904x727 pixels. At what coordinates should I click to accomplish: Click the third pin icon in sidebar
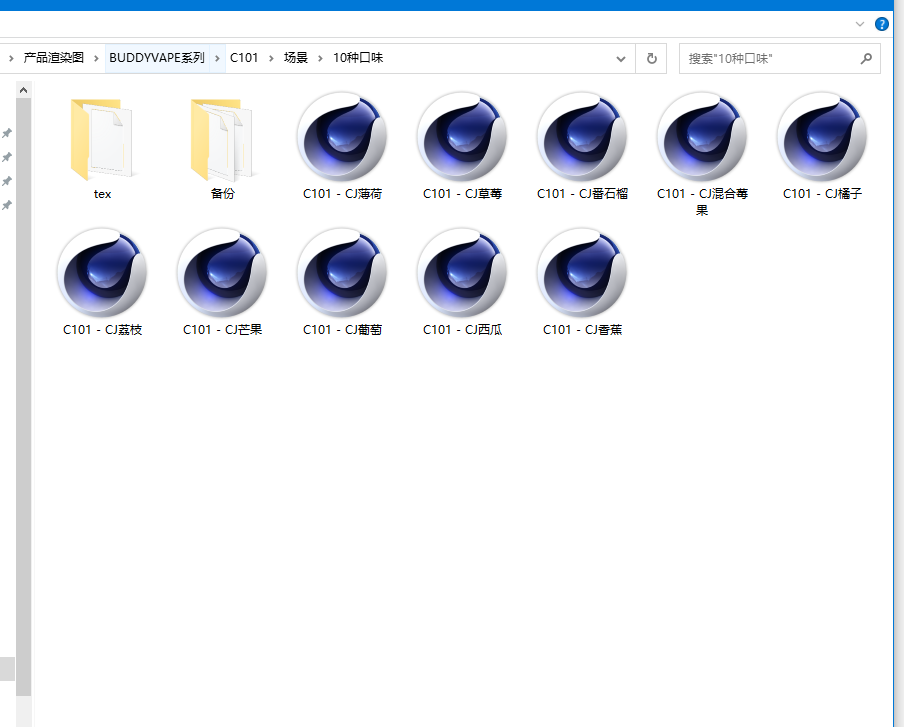(7, 181)
